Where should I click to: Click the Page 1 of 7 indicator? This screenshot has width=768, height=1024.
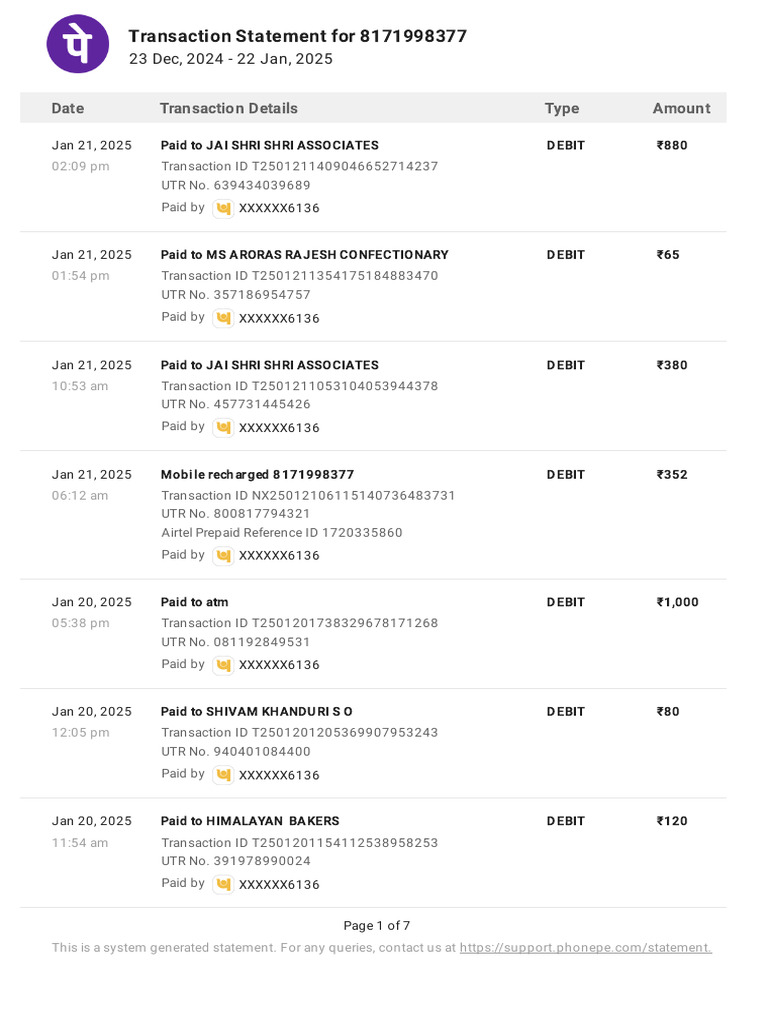pyautogui.click(x=376, y=925)
